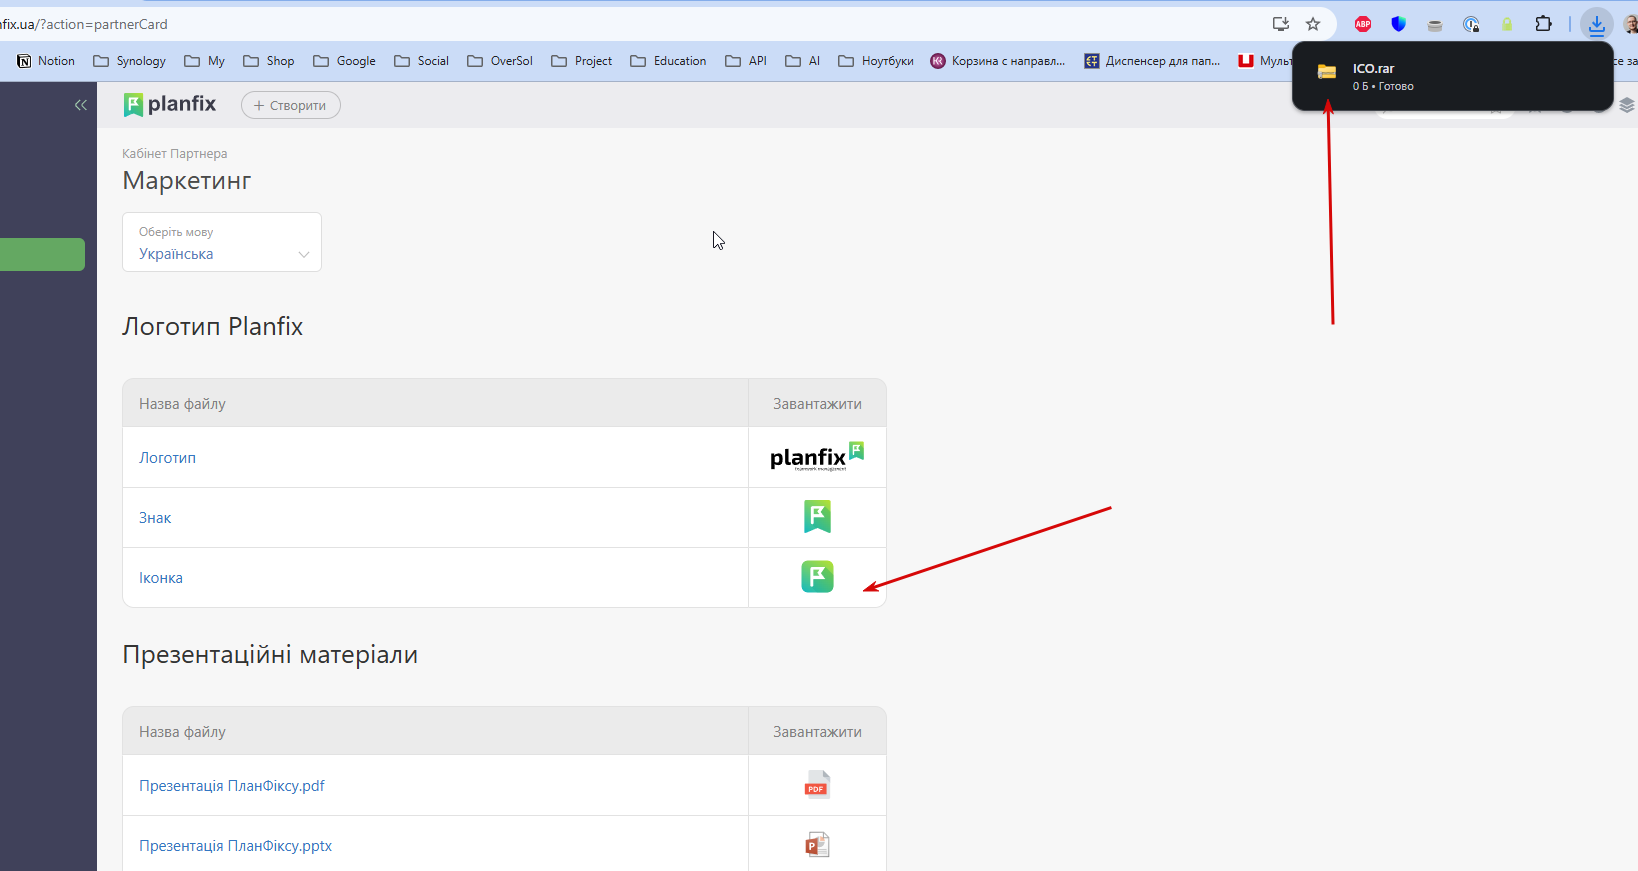Image resolution: width=1638 pixels, height=871 pixels.
Task: Download the PowerPoint presentation file icon
Action: 817,845
